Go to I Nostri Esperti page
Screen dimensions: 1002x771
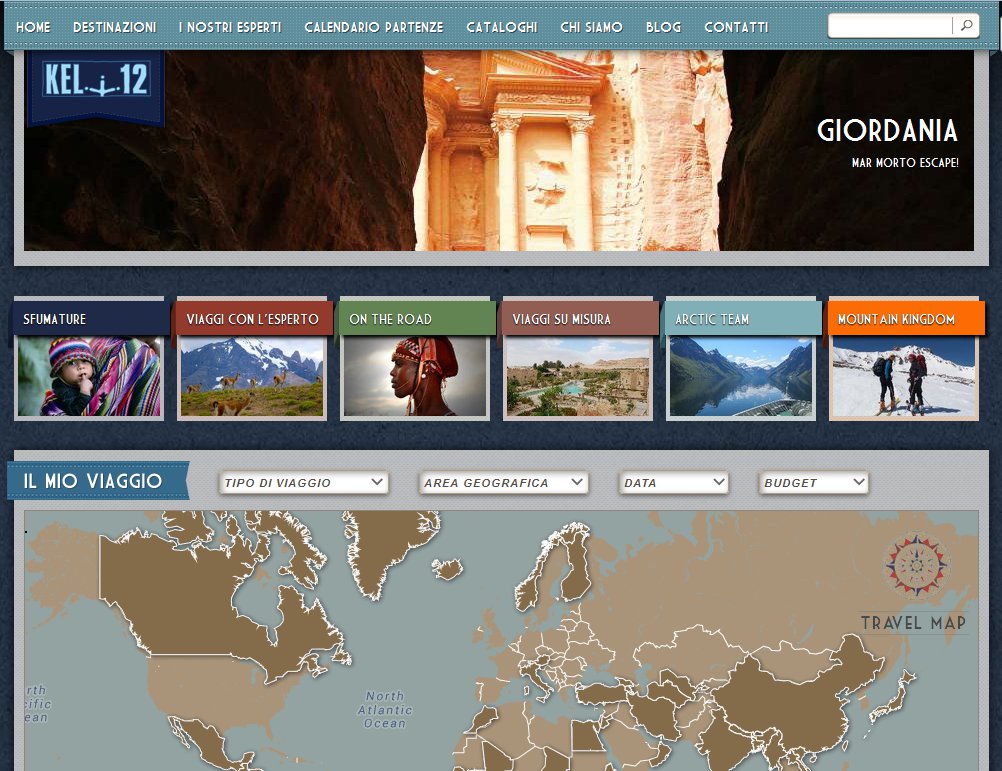pyautogui.click(x=230, y=27)
